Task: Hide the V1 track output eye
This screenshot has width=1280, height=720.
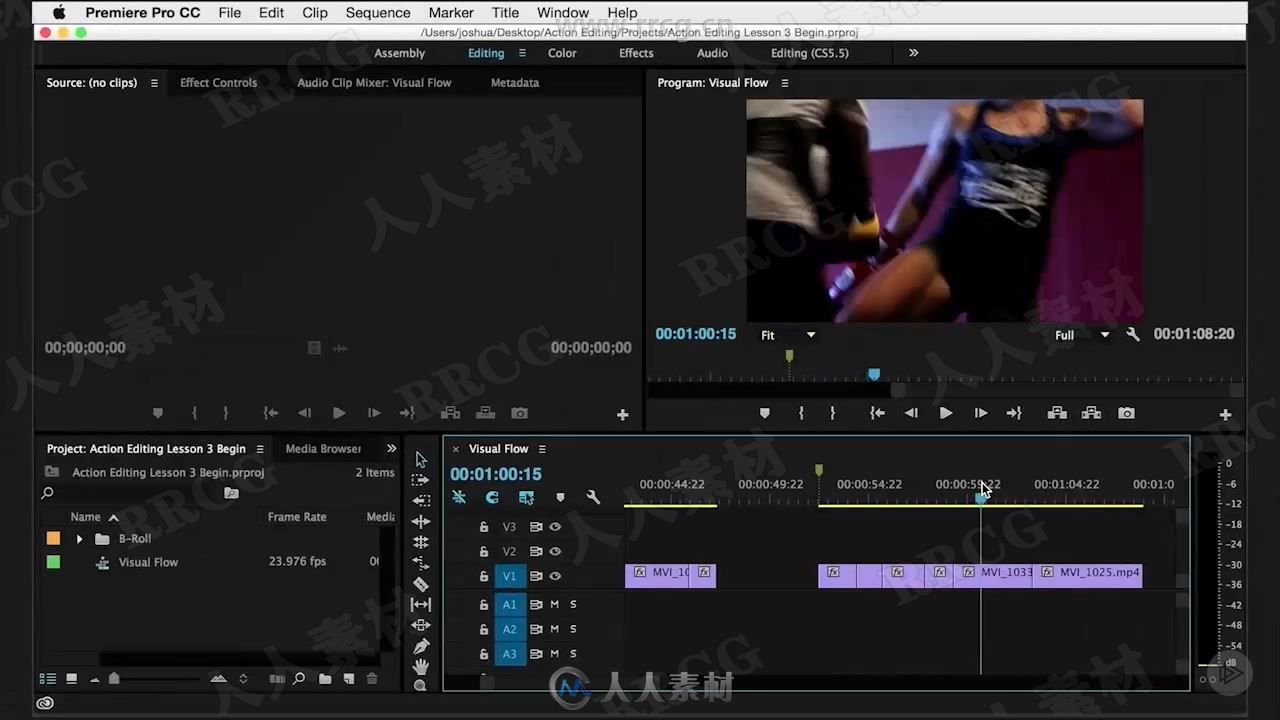Action: point(555,576)
